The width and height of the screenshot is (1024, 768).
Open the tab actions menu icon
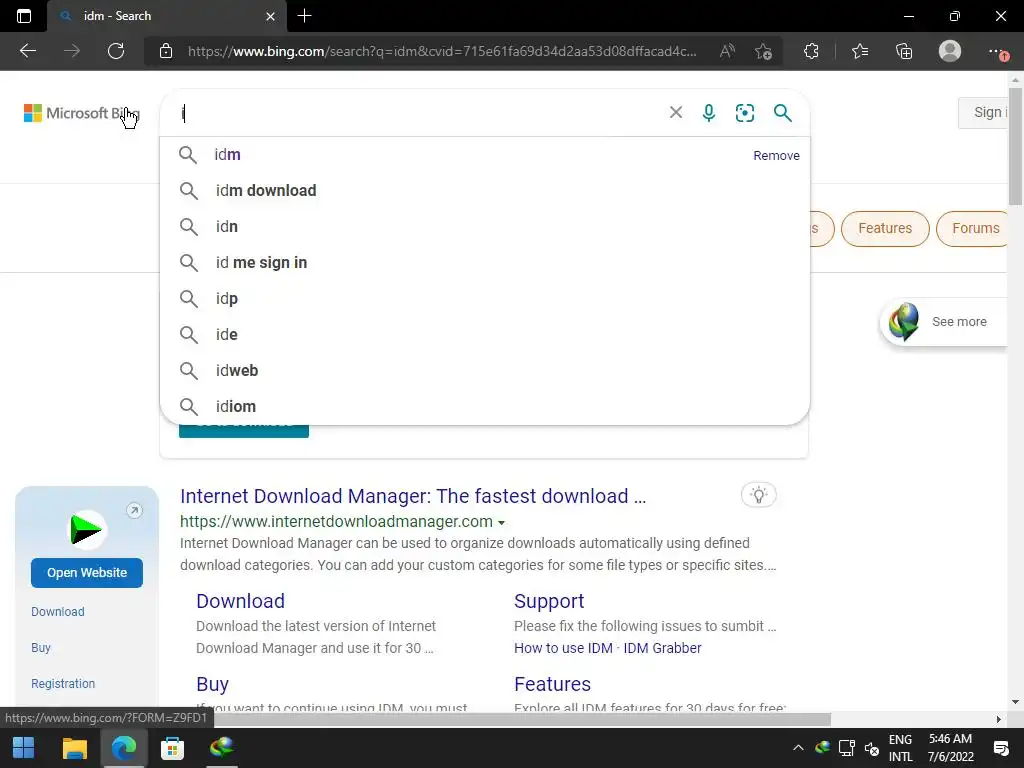[x=24, y=16]
